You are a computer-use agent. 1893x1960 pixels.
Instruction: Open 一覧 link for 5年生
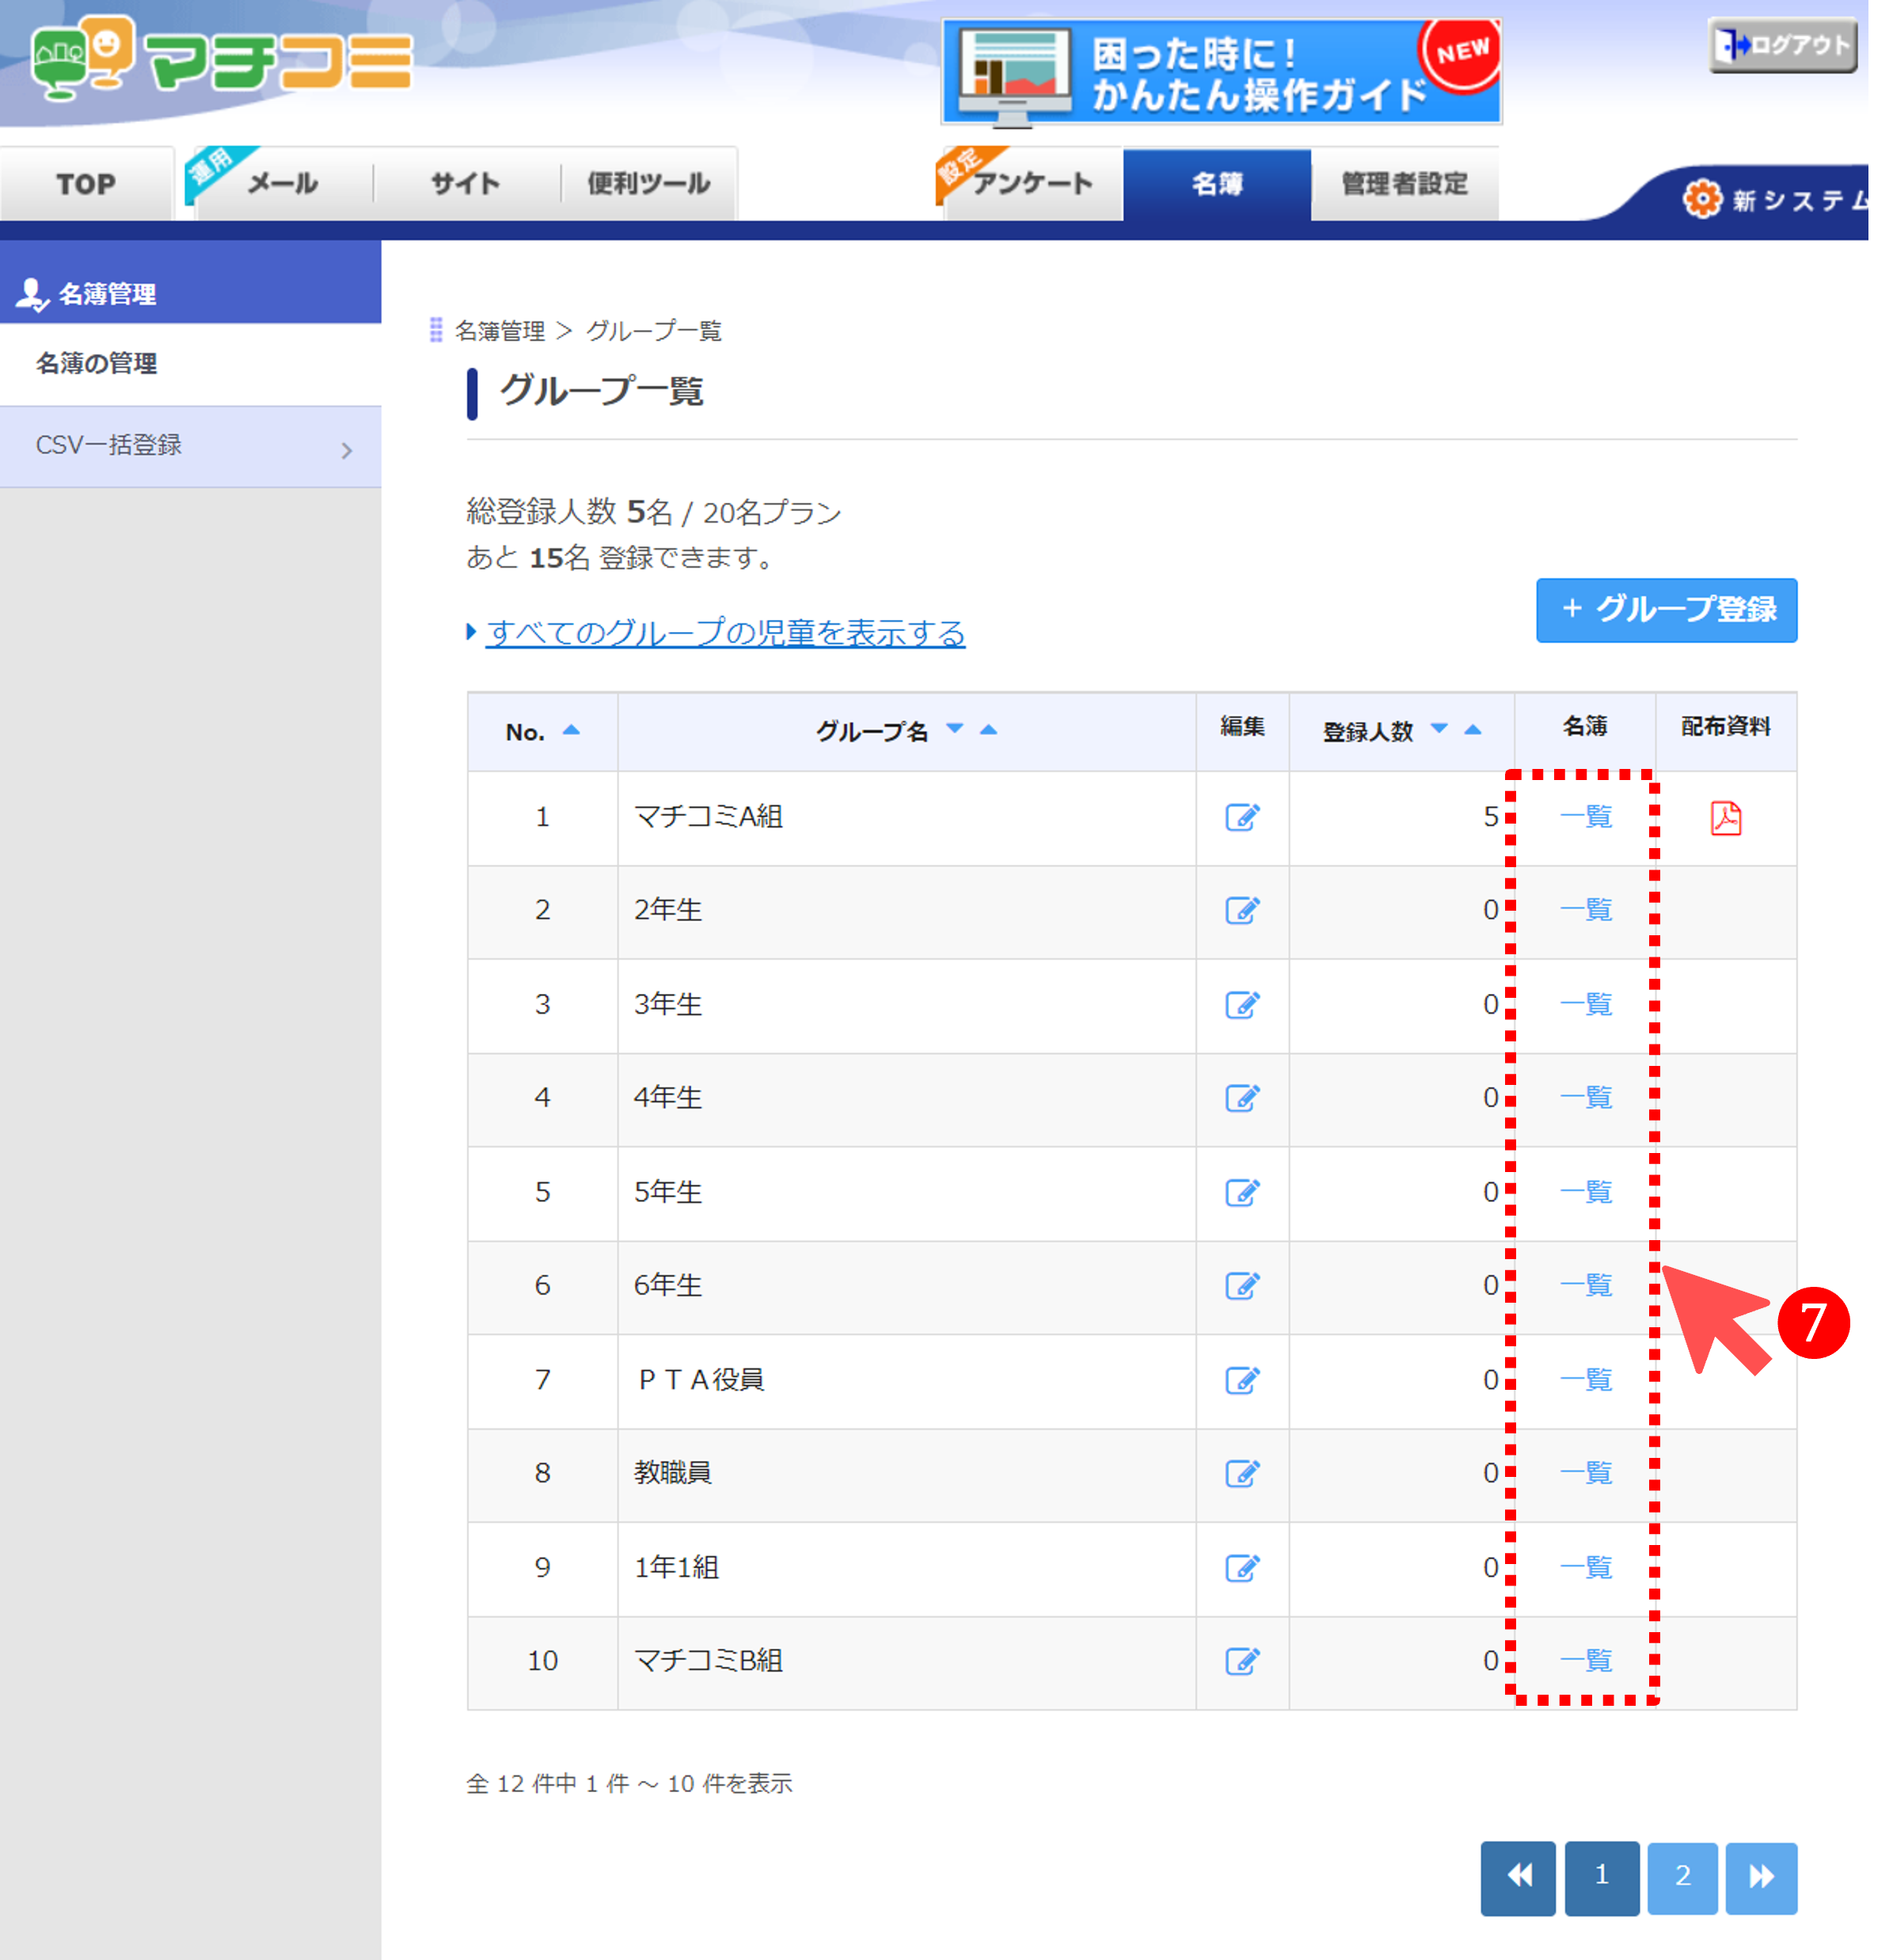pyautogui.click(x=1586, y=1192)
